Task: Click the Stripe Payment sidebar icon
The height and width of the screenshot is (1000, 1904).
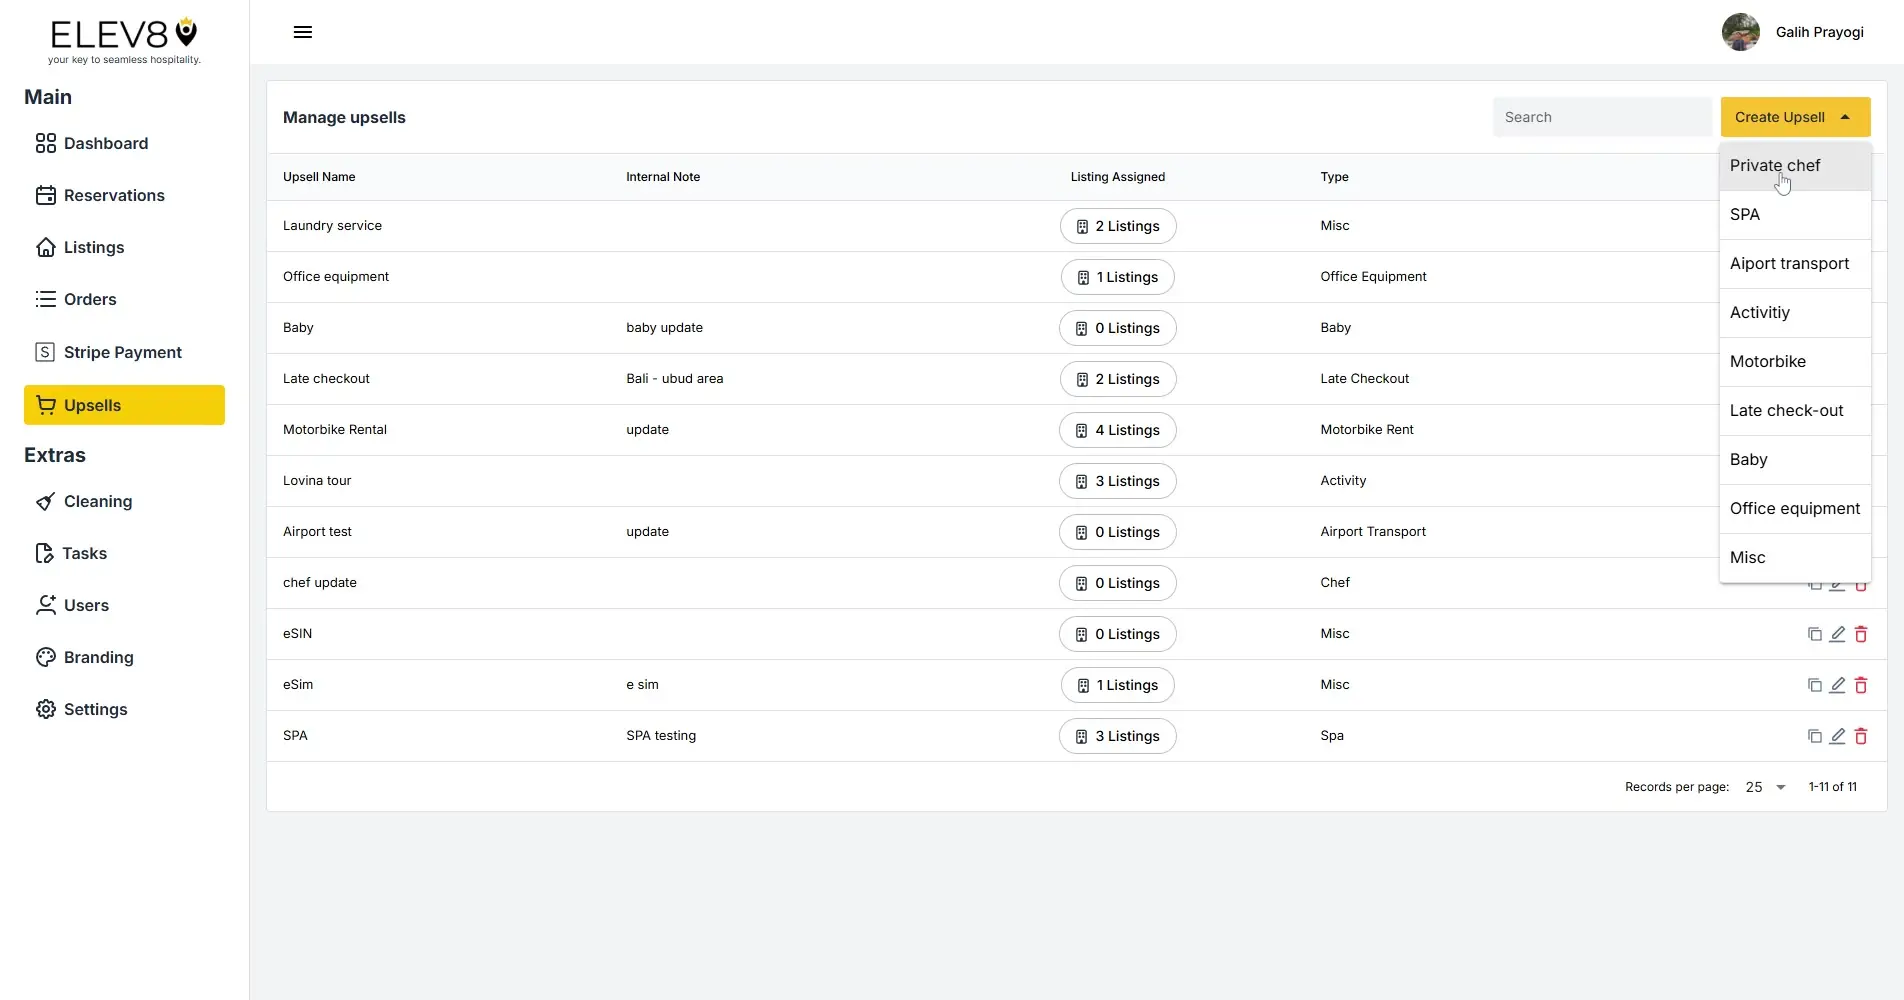Action: [45, 351]
